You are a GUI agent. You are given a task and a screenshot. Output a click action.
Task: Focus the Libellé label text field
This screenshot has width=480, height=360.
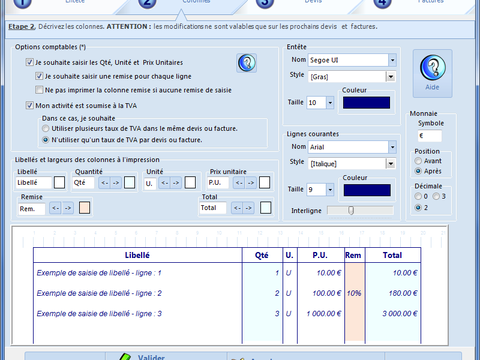(x=33, y=183)
